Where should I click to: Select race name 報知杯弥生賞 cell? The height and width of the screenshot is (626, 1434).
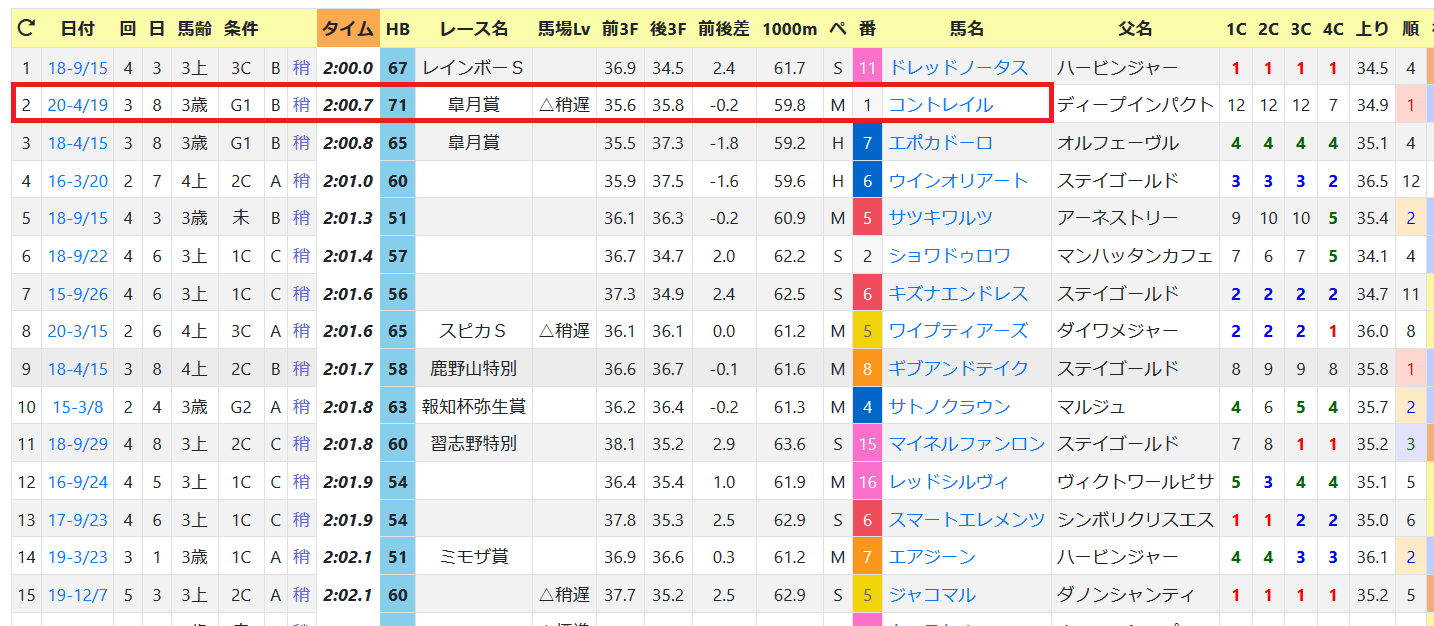tap(474, 407)
